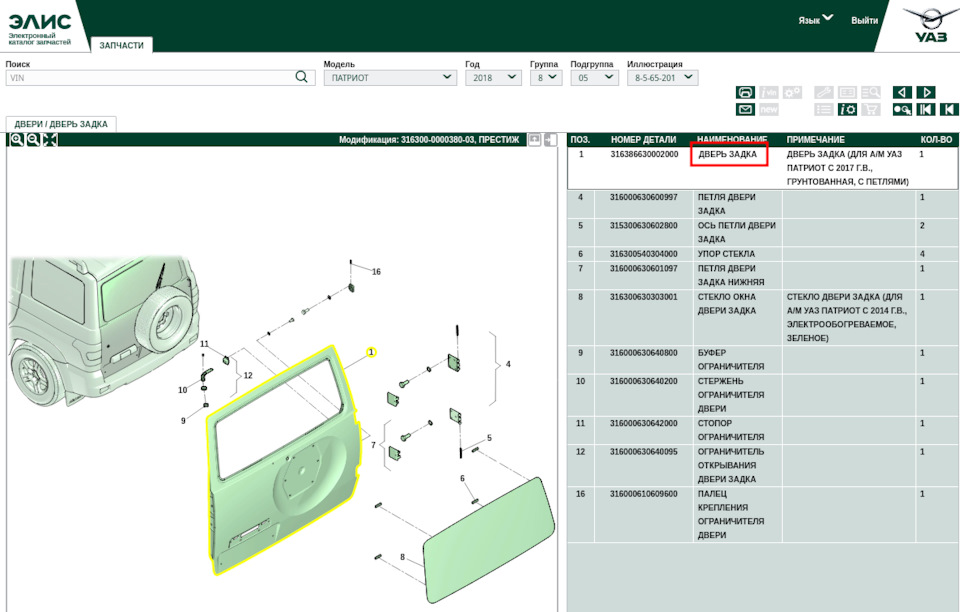Open the Подгруппа dropdown showing 05
The width and height of the screenshot is (960, 612).
(x=594, y=78)
